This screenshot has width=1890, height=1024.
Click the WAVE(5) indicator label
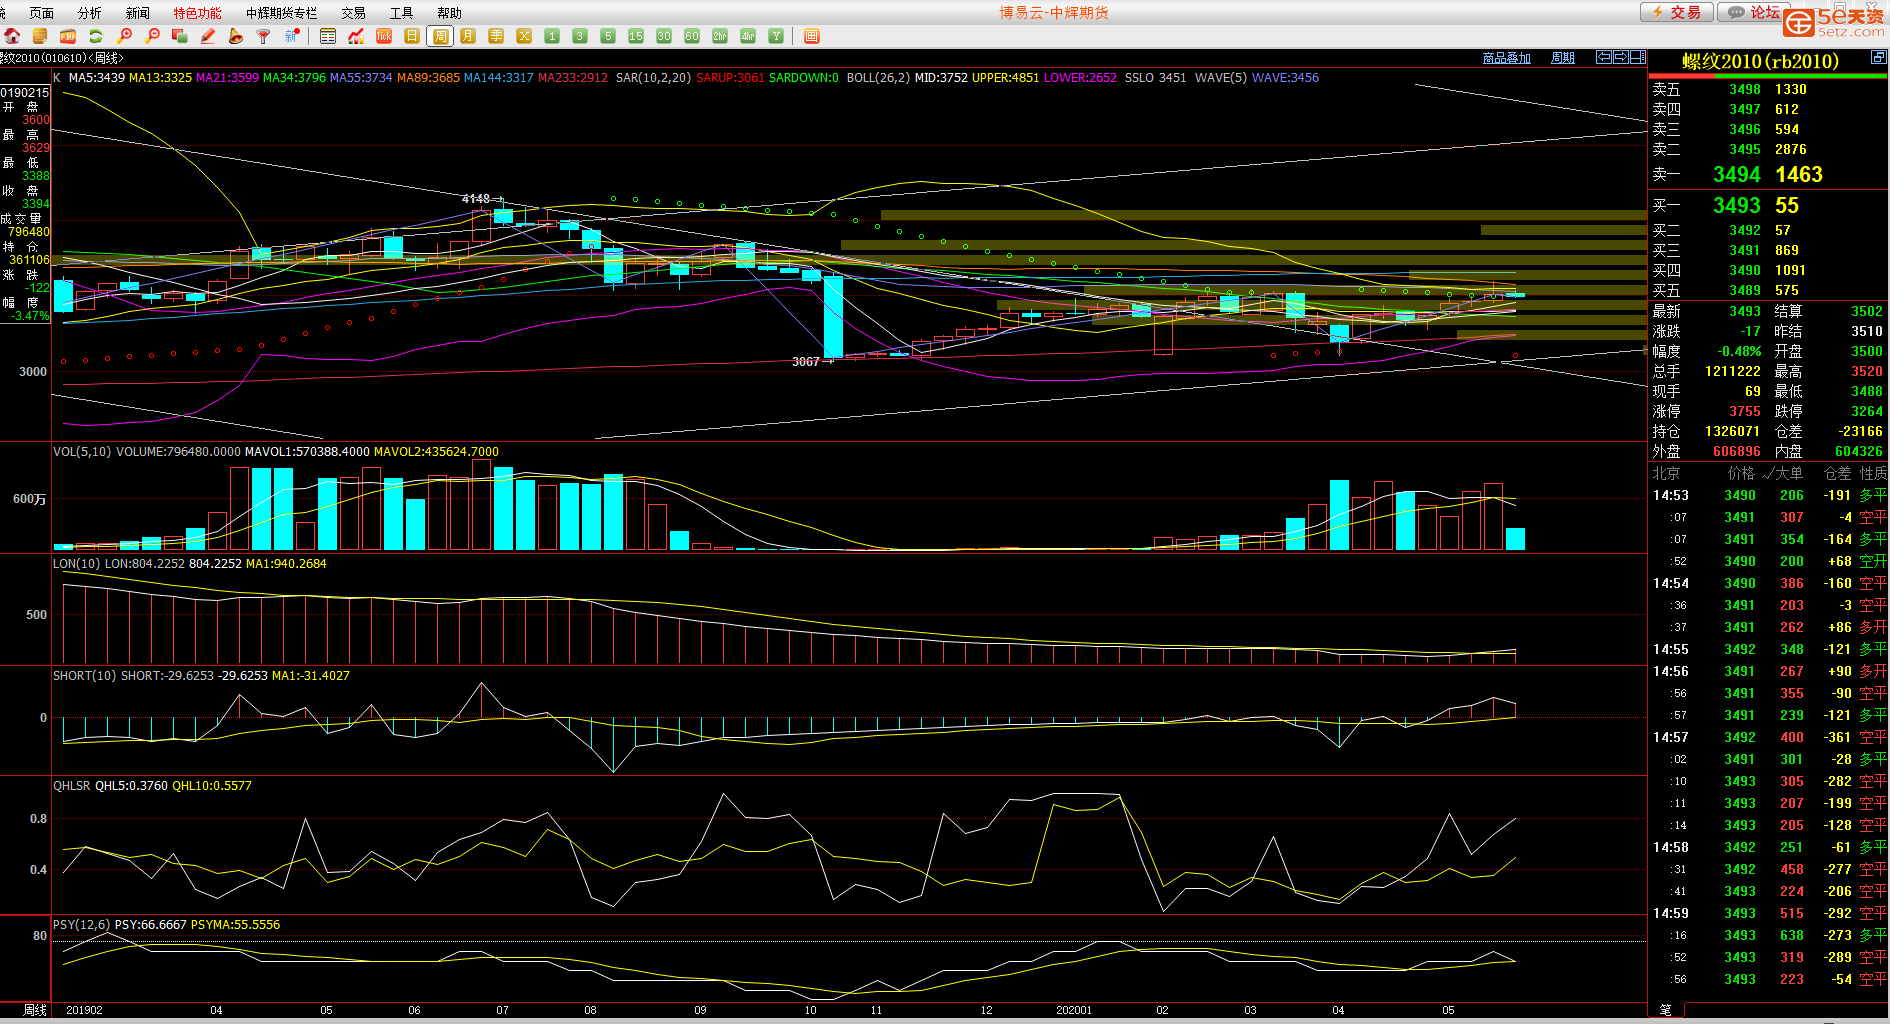(x=1221, y=78)
